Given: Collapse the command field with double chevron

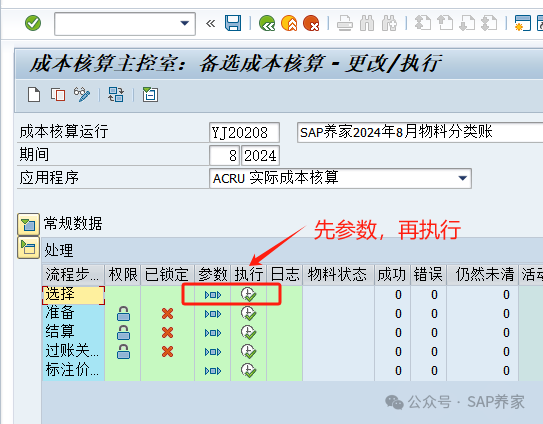Looking at the screenshot, I should [x=210, y=24].
